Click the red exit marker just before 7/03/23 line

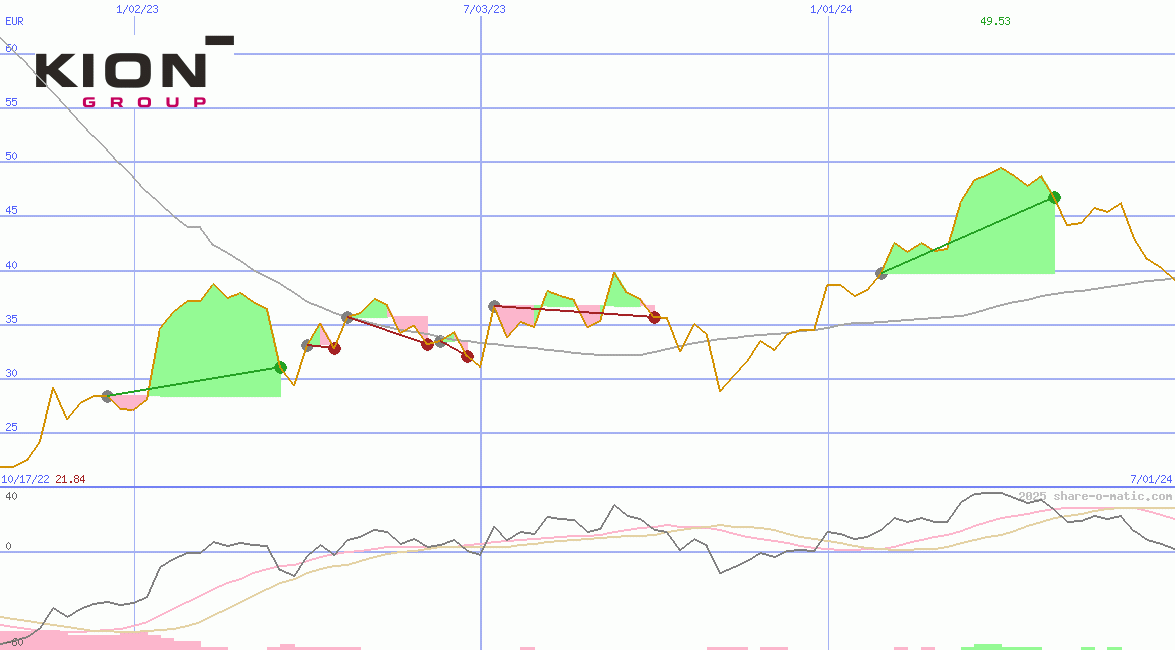point(467,356)
